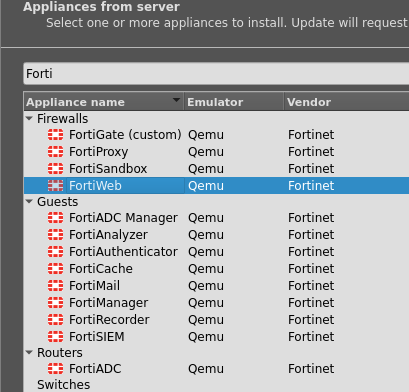Select the Routers category label
The image size is (409, 392).
(60, 353)
